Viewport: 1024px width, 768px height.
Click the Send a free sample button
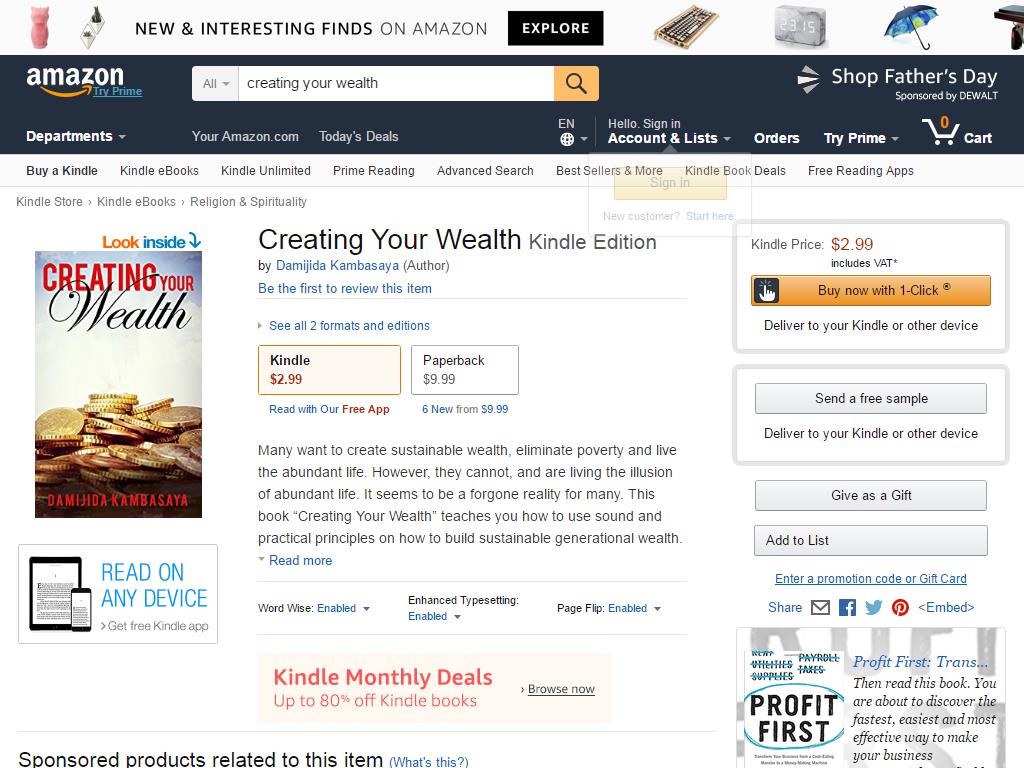click(x=871, y=398)
